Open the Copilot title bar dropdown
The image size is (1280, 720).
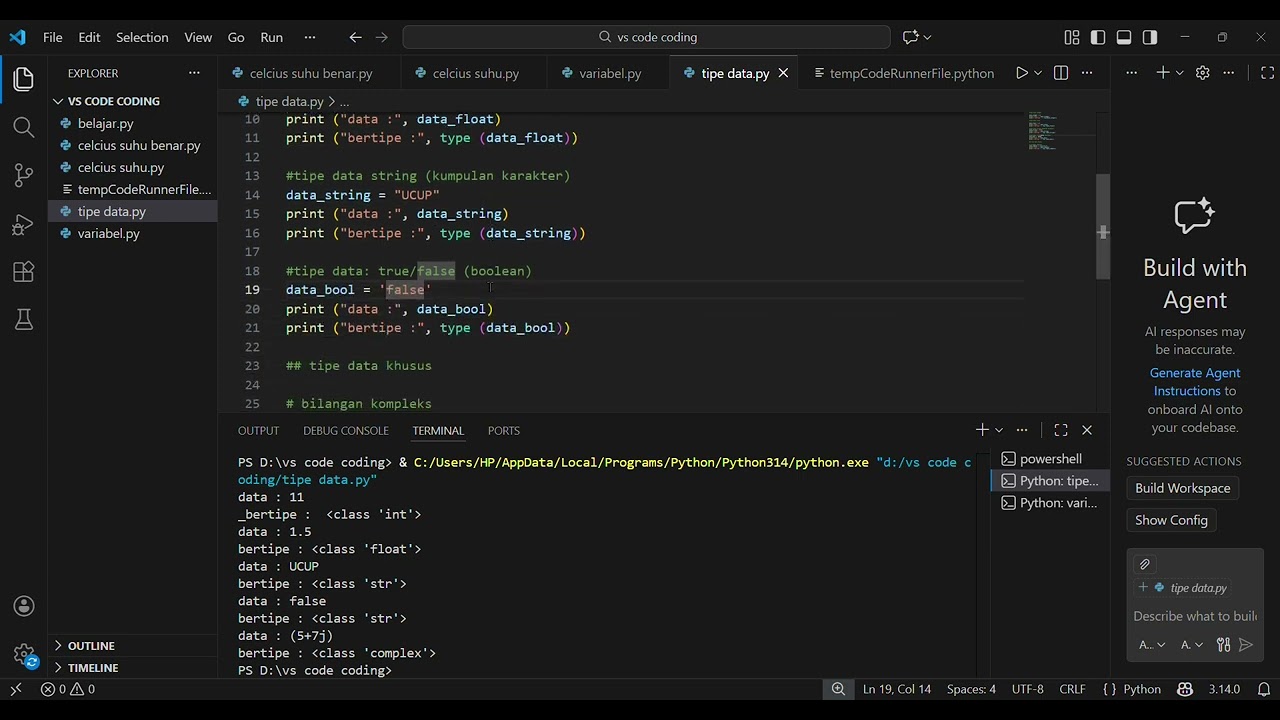(928, 37)
